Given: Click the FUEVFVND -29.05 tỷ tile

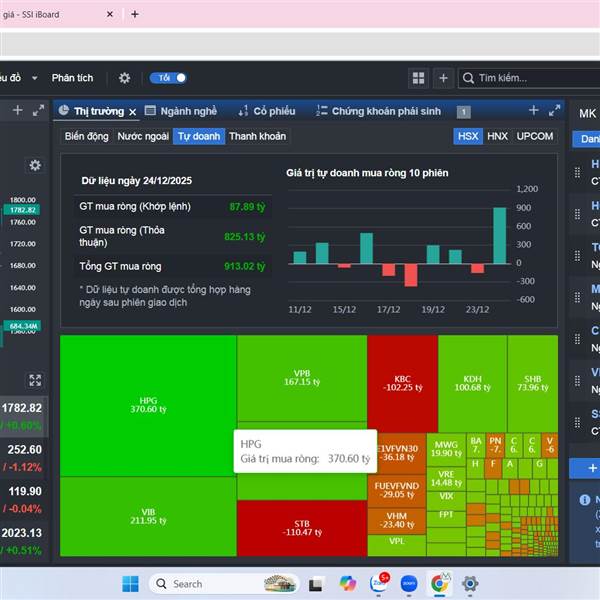Looking at the screenshot, I should point(397,490).
